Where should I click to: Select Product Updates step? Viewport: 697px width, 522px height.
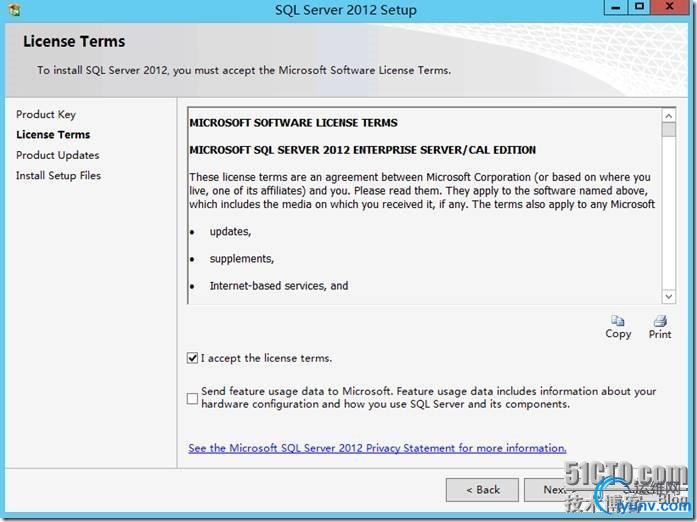[58, 155]
